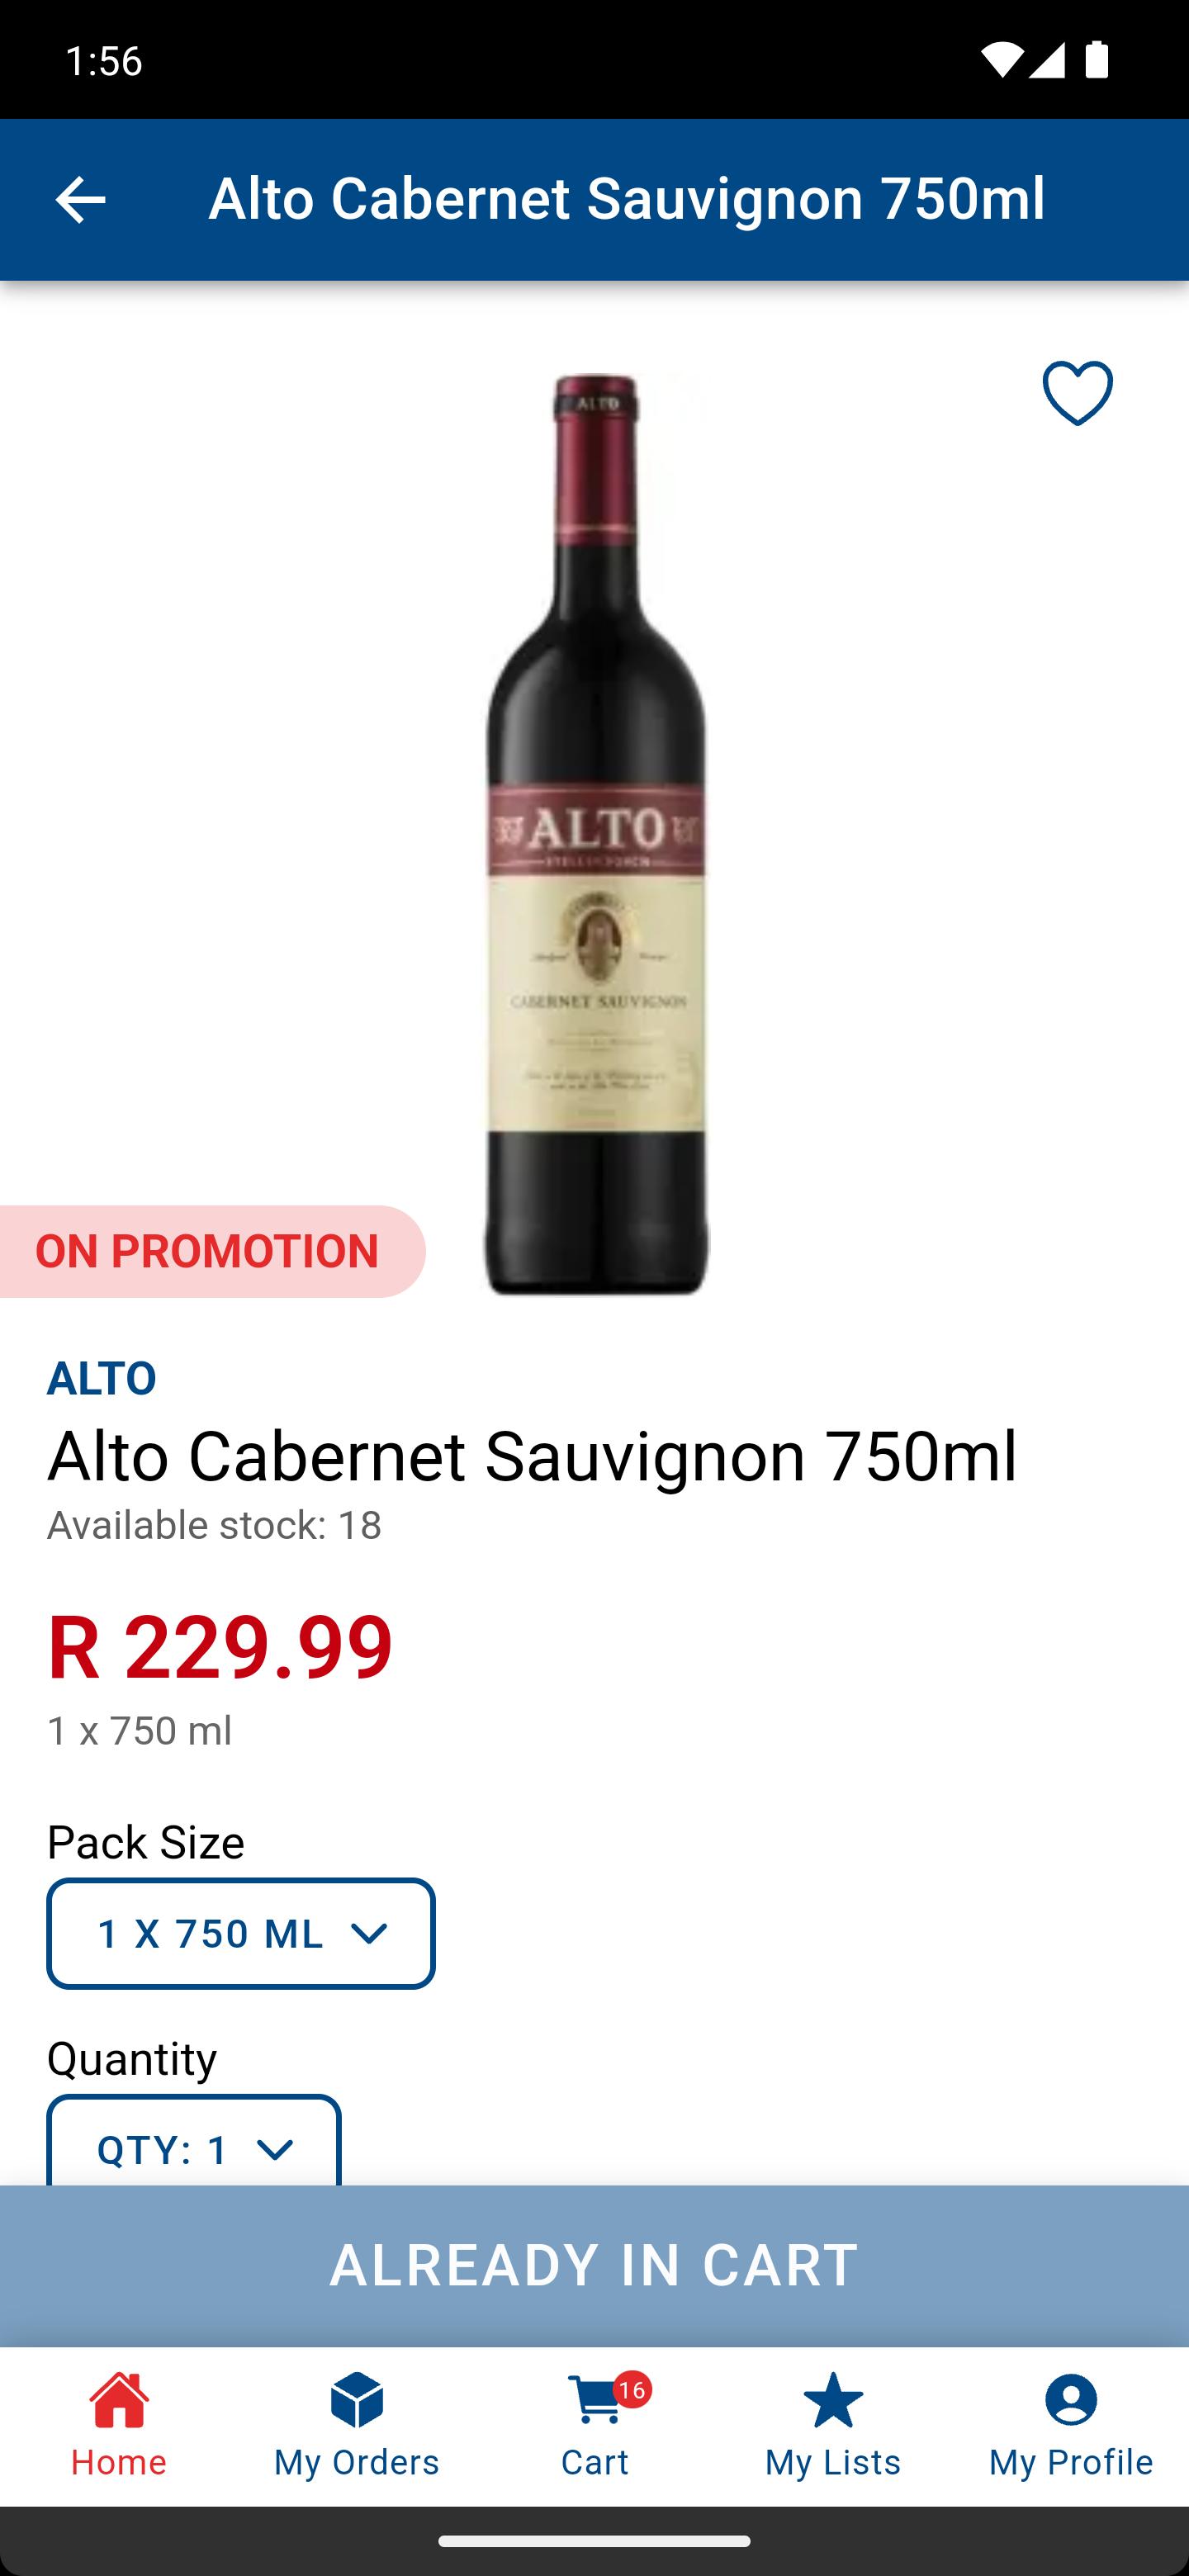Tap the Alto Cabernet Sauvignon header title
Image resolution: width=1189 pixels, height=2576 pixels.
(x=626, y=197)
